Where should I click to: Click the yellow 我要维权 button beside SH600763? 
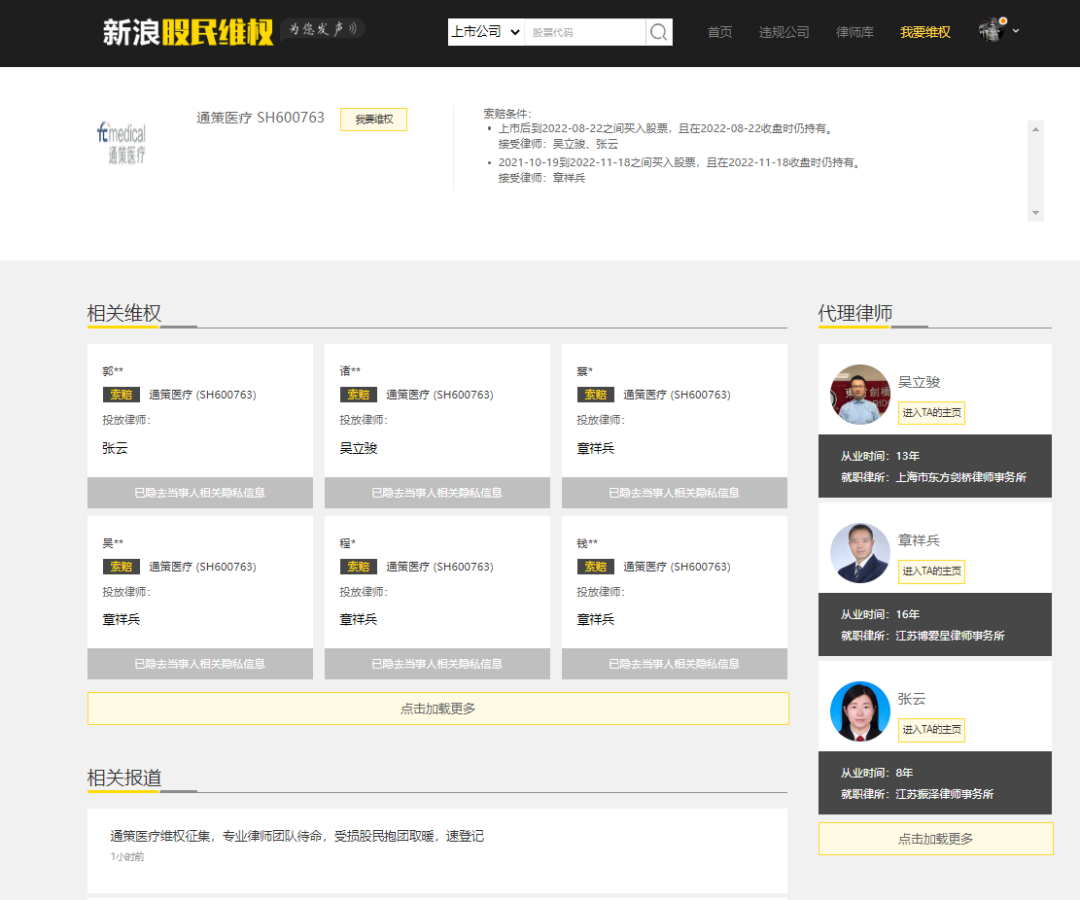pyautogui.click(x=374, y=119)
